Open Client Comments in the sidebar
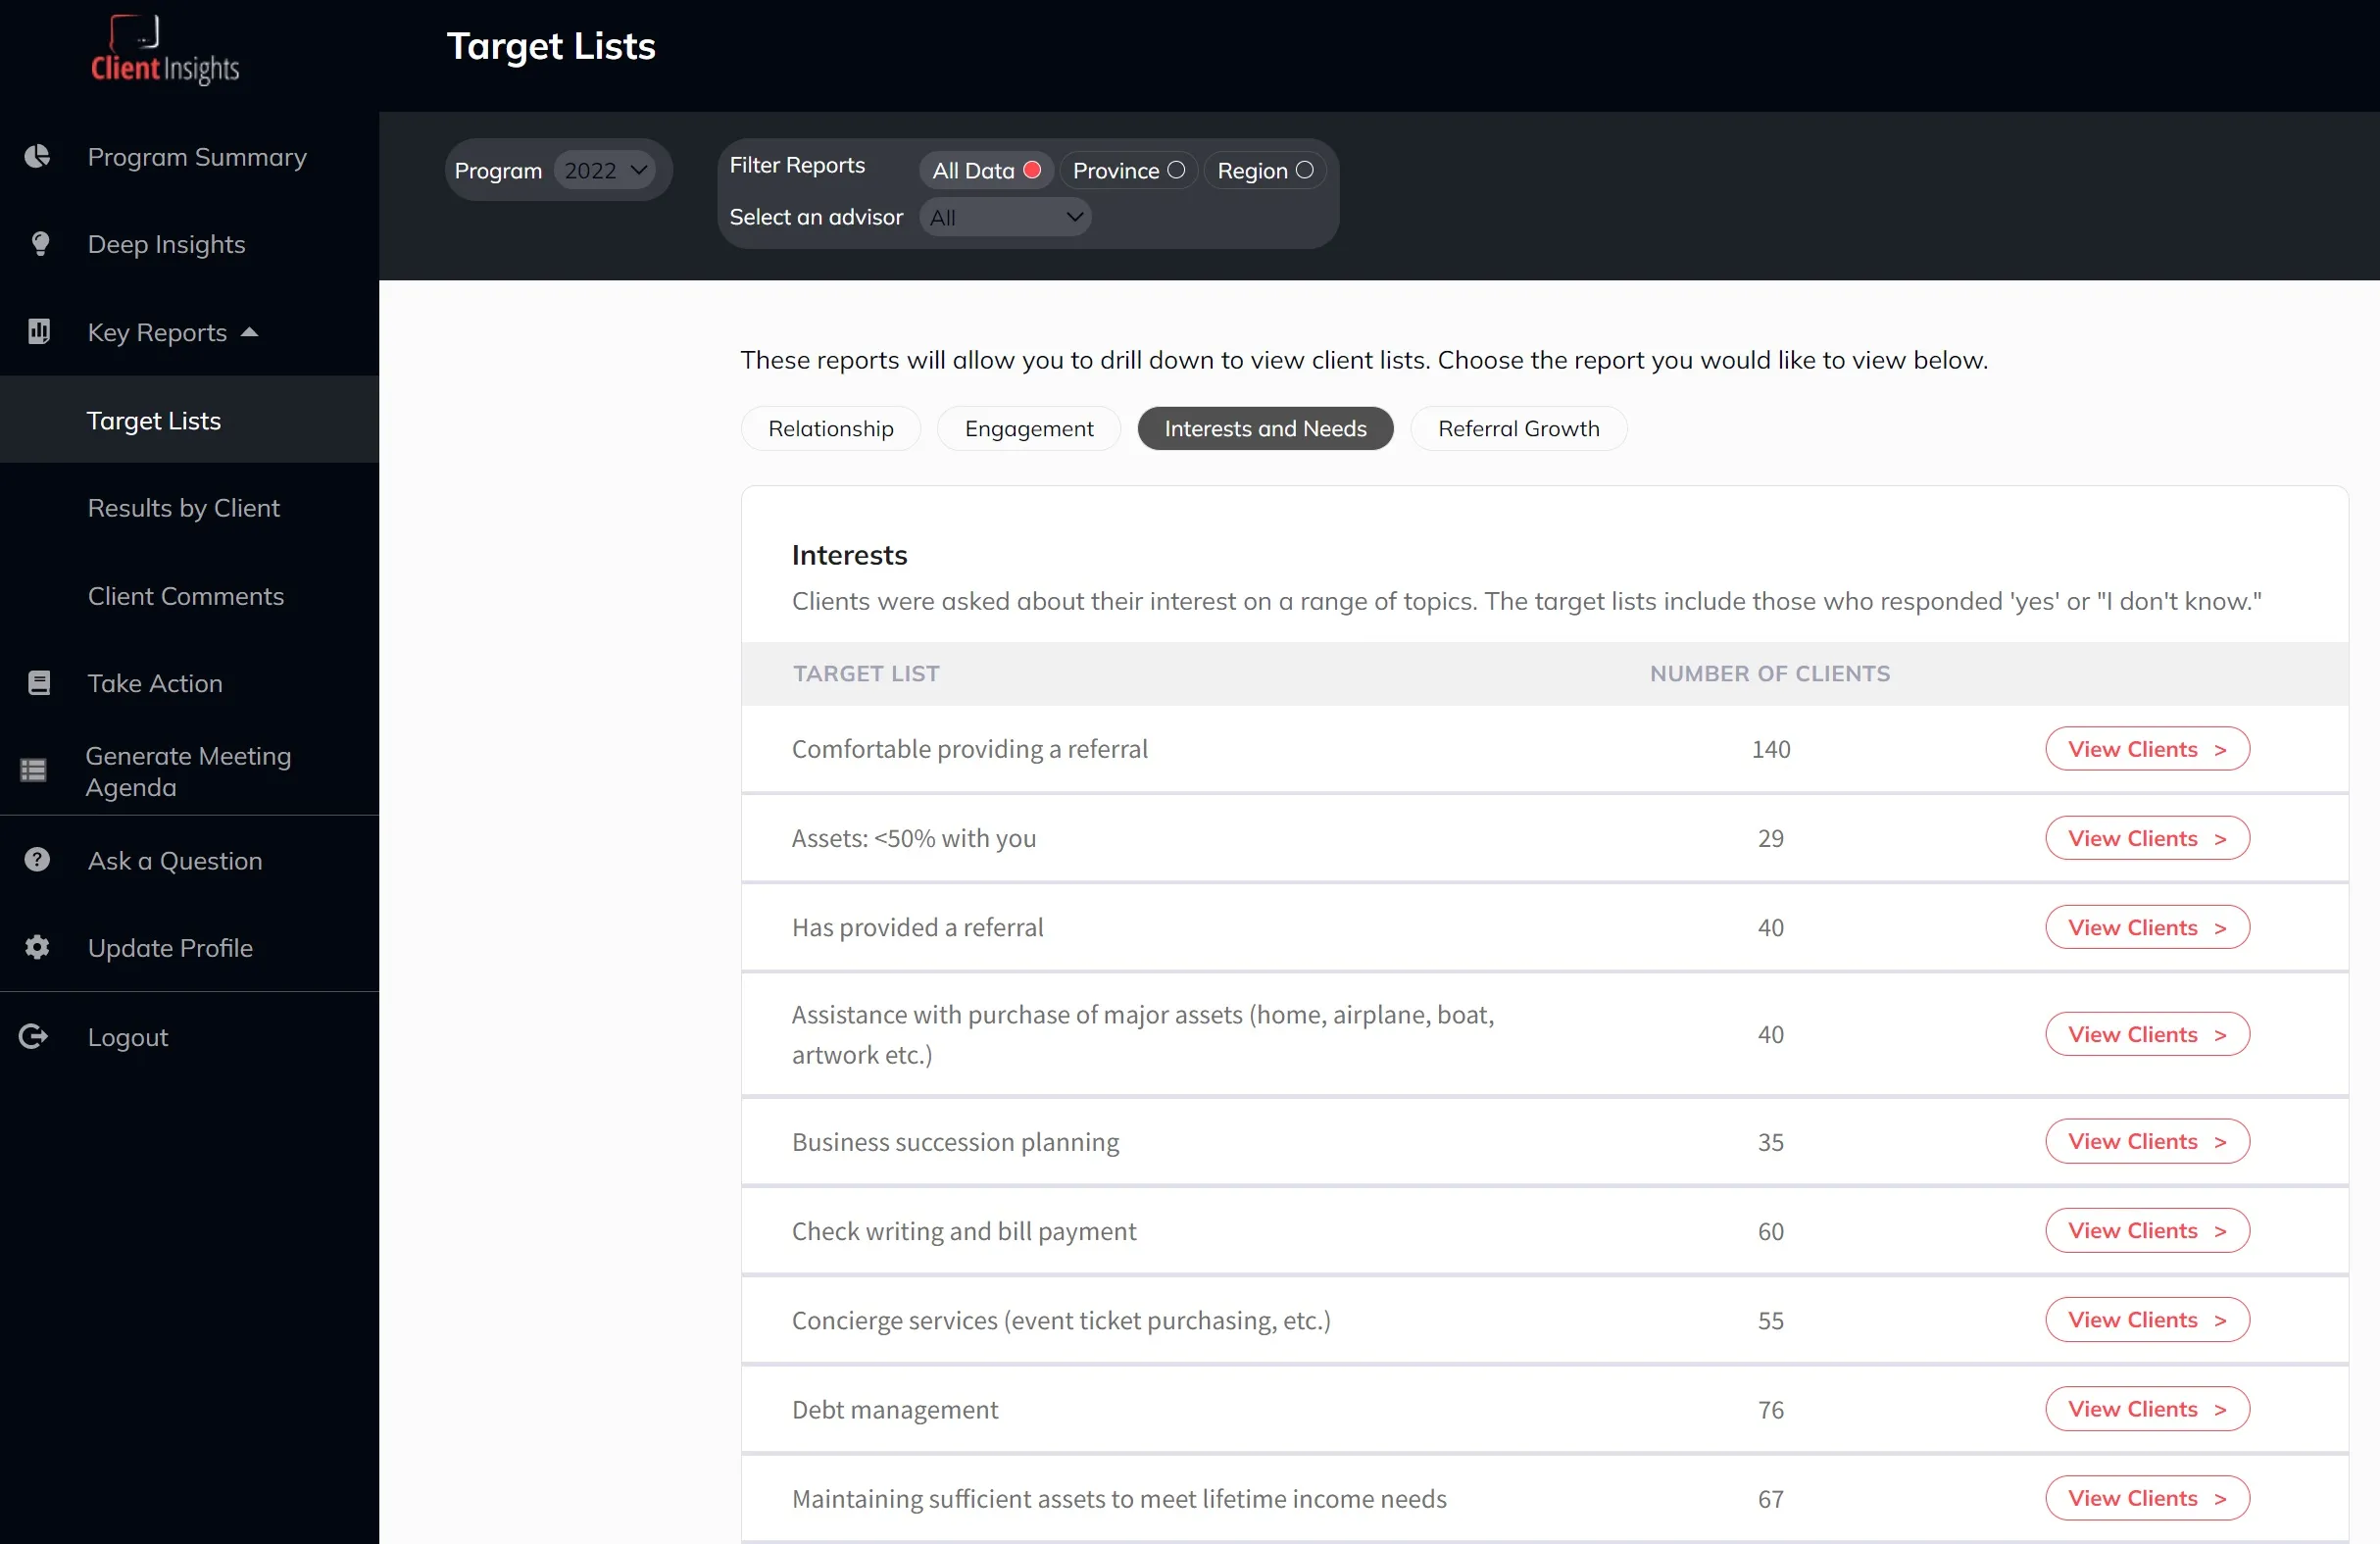The width and height of the screenshot is (2380, 1544). click(x=186, y=596)
